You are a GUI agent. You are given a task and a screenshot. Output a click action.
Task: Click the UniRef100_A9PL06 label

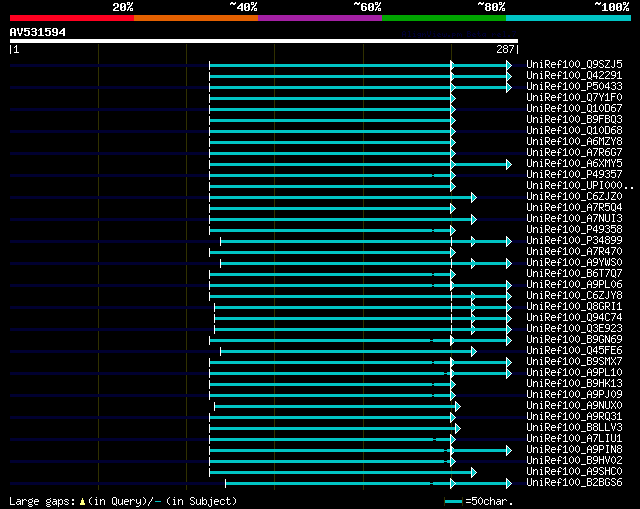(x=574, y=285)
